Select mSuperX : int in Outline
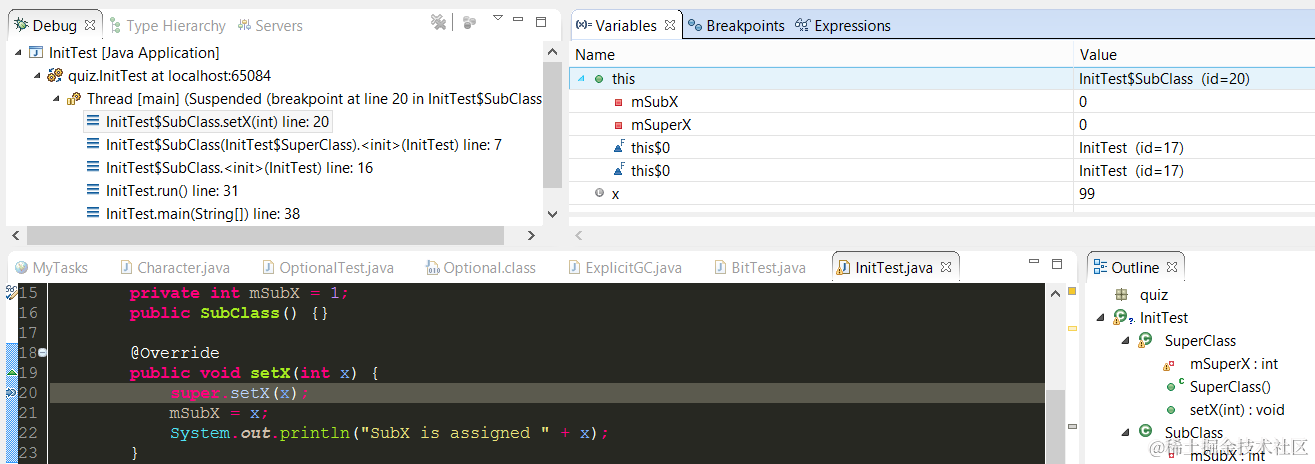 click(x=1234, y=364)
